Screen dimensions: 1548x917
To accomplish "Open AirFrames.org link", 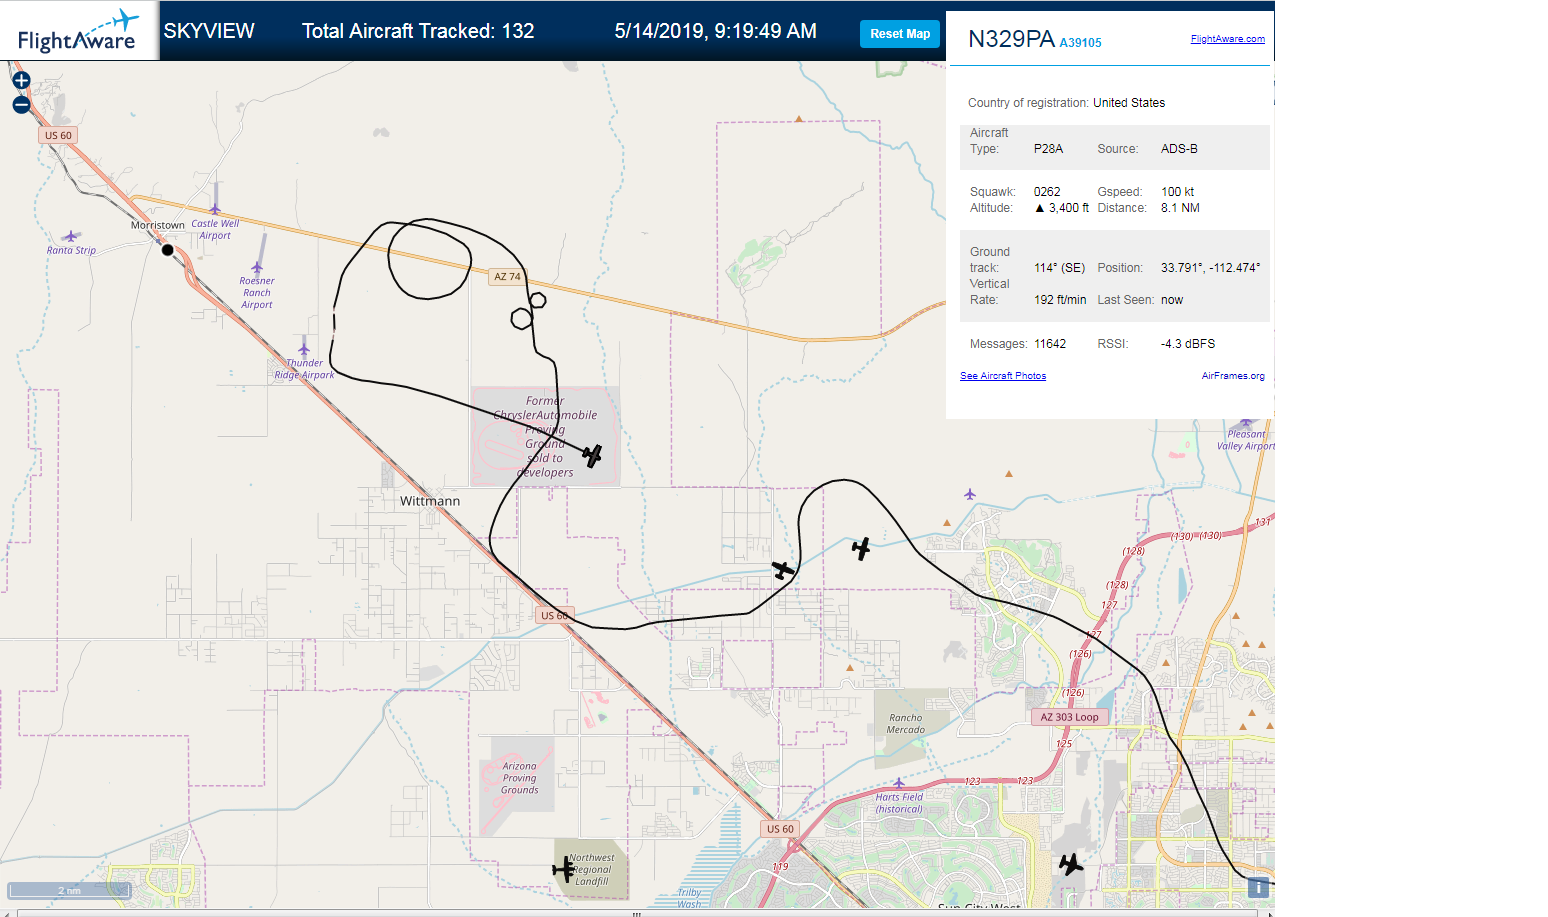I will [x=1233, y=376].
